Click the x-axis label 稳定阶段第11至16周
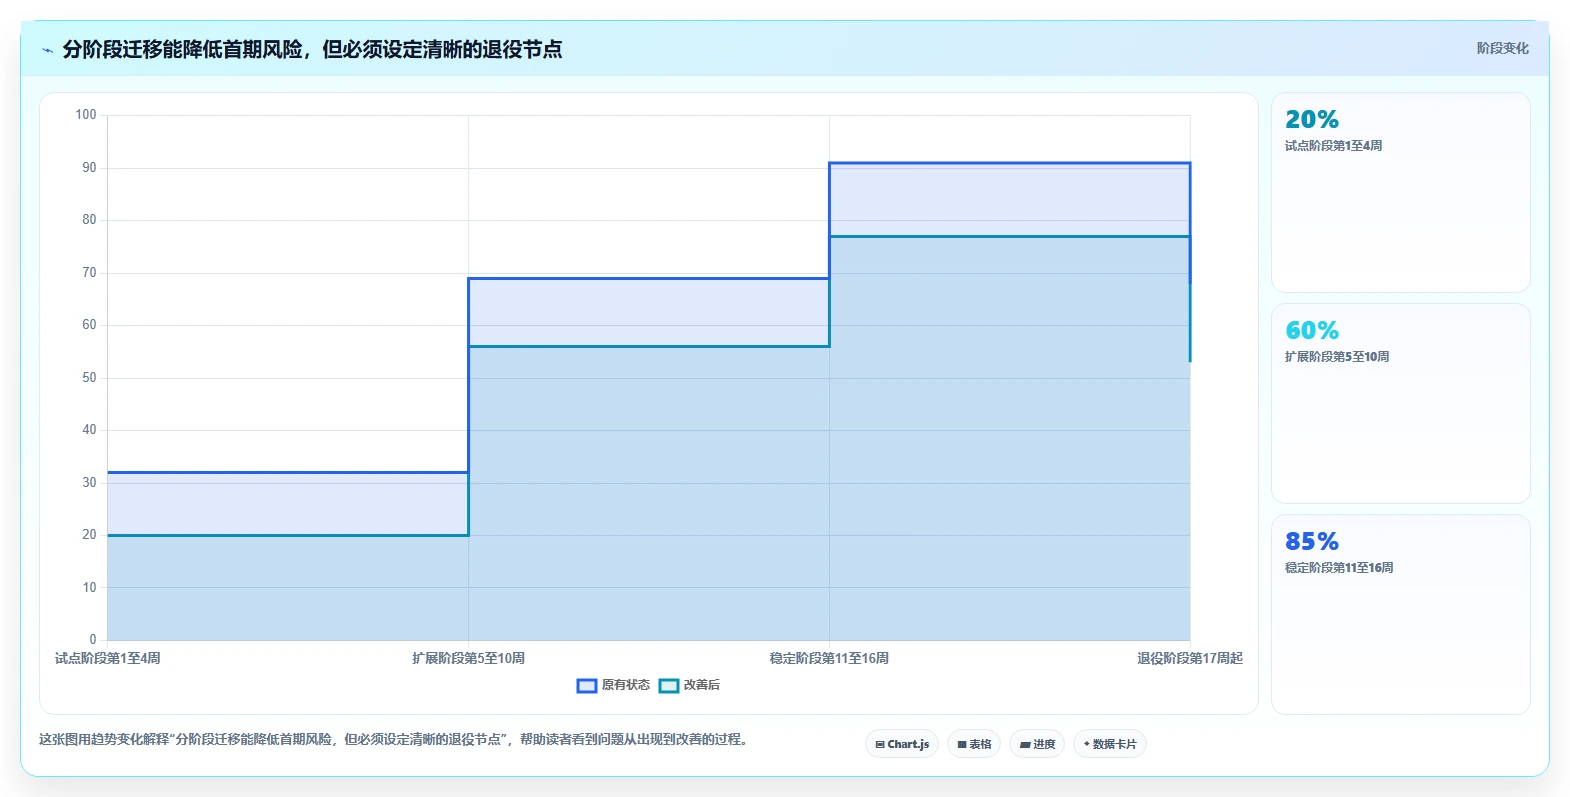 pos(829,658)
